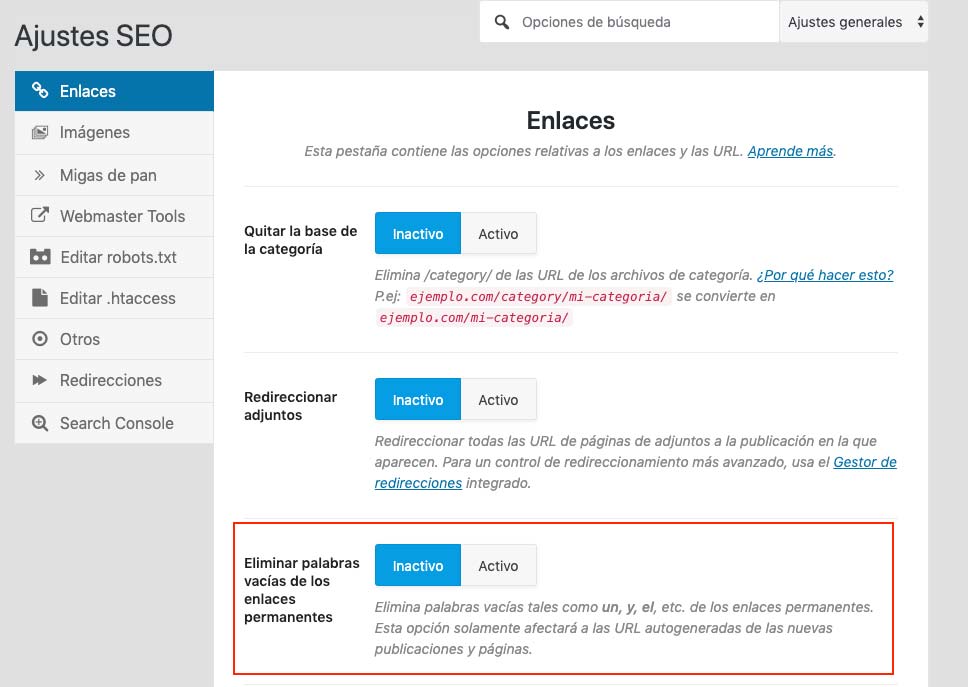Screen dimensions: 968x687
Task: Follow the Aprende más link
Action: click(790, 151)
